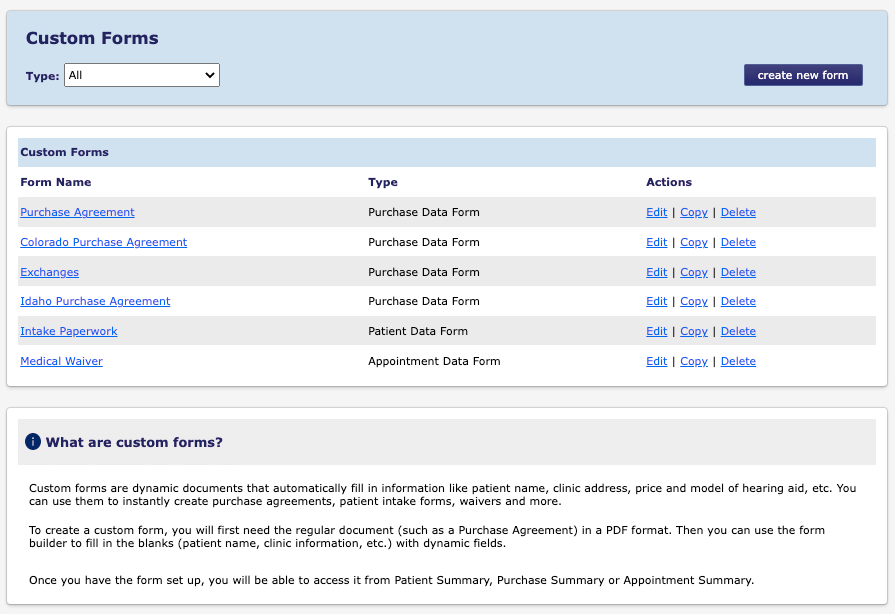Open the Medical Waiver form

[61, 361]
